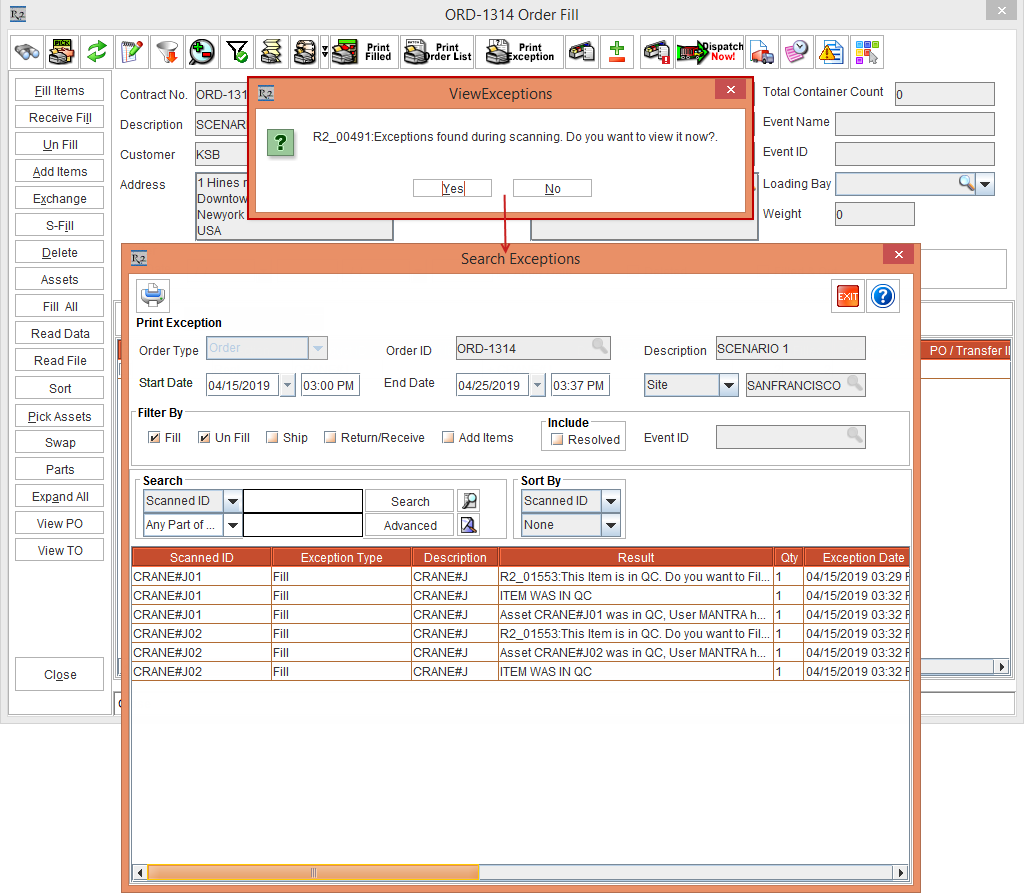Click the green refresh arrows toolbar icon
Image resolution: width=1024 pixels, height=893 pixels.
[96, 51]
